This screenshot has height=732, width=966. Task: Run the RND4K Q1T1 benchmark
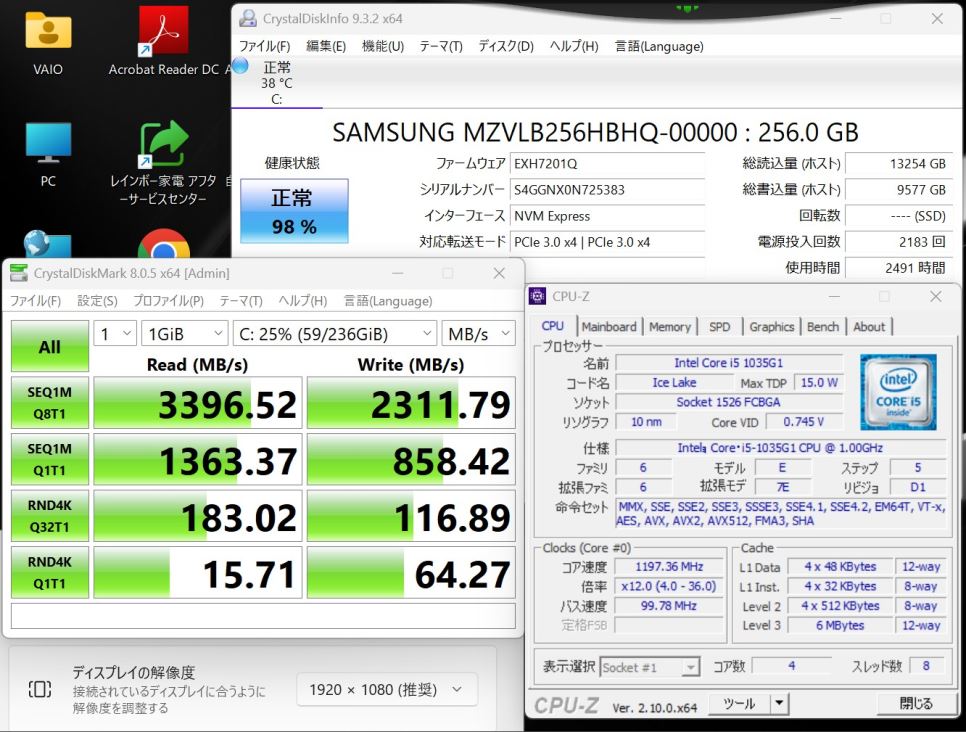tap(50, 572)
